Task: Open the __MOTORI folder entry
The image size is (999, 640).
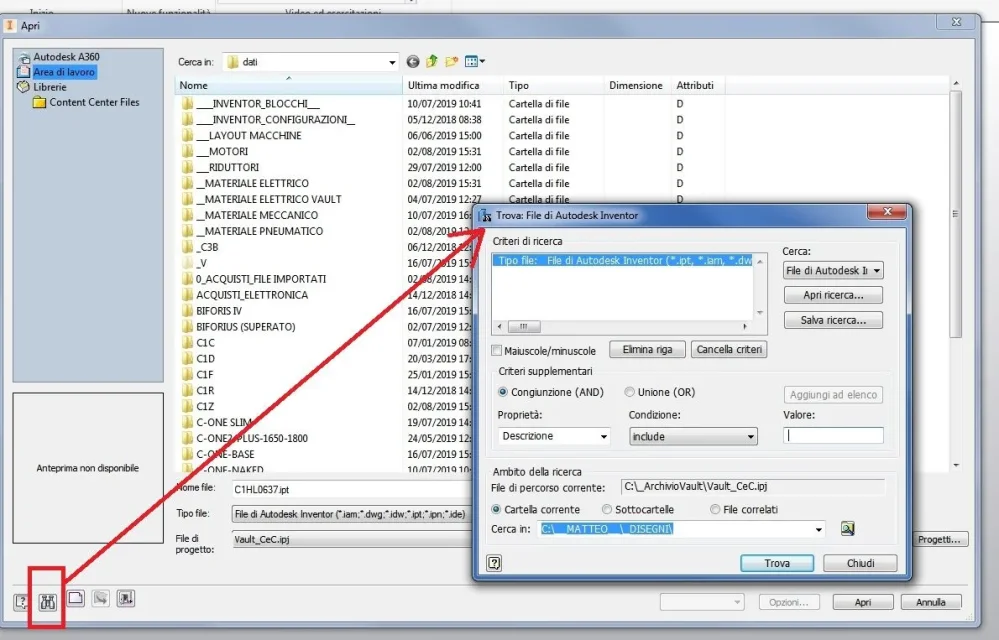Action: (x=222, y=152)
